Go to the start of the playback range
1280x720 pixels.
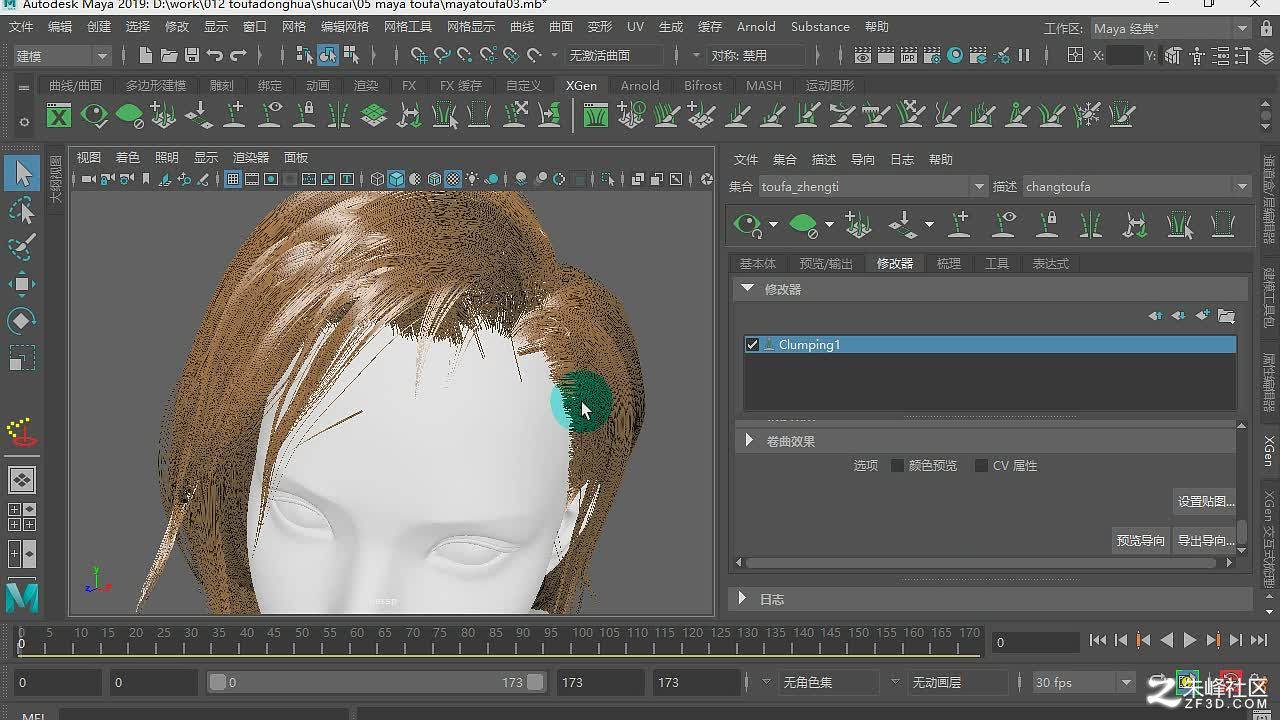click(1097, 640)
